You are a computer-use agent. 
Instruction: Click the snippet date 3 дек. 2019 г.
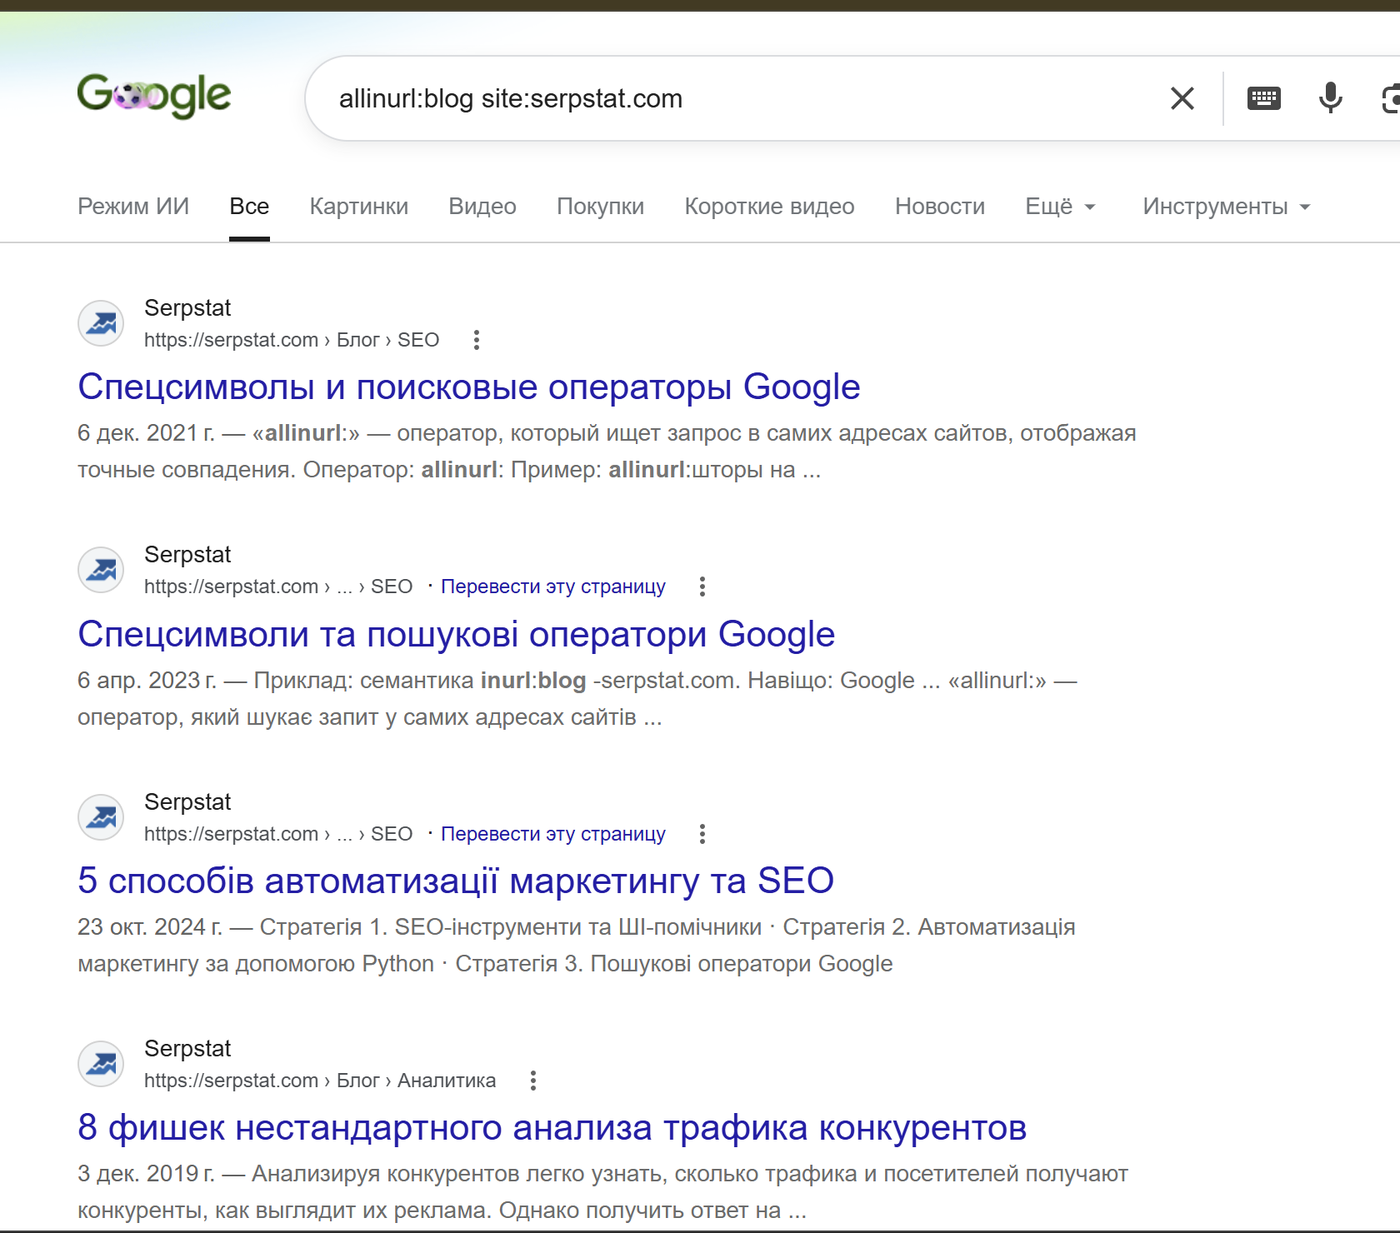point(146,1174)
